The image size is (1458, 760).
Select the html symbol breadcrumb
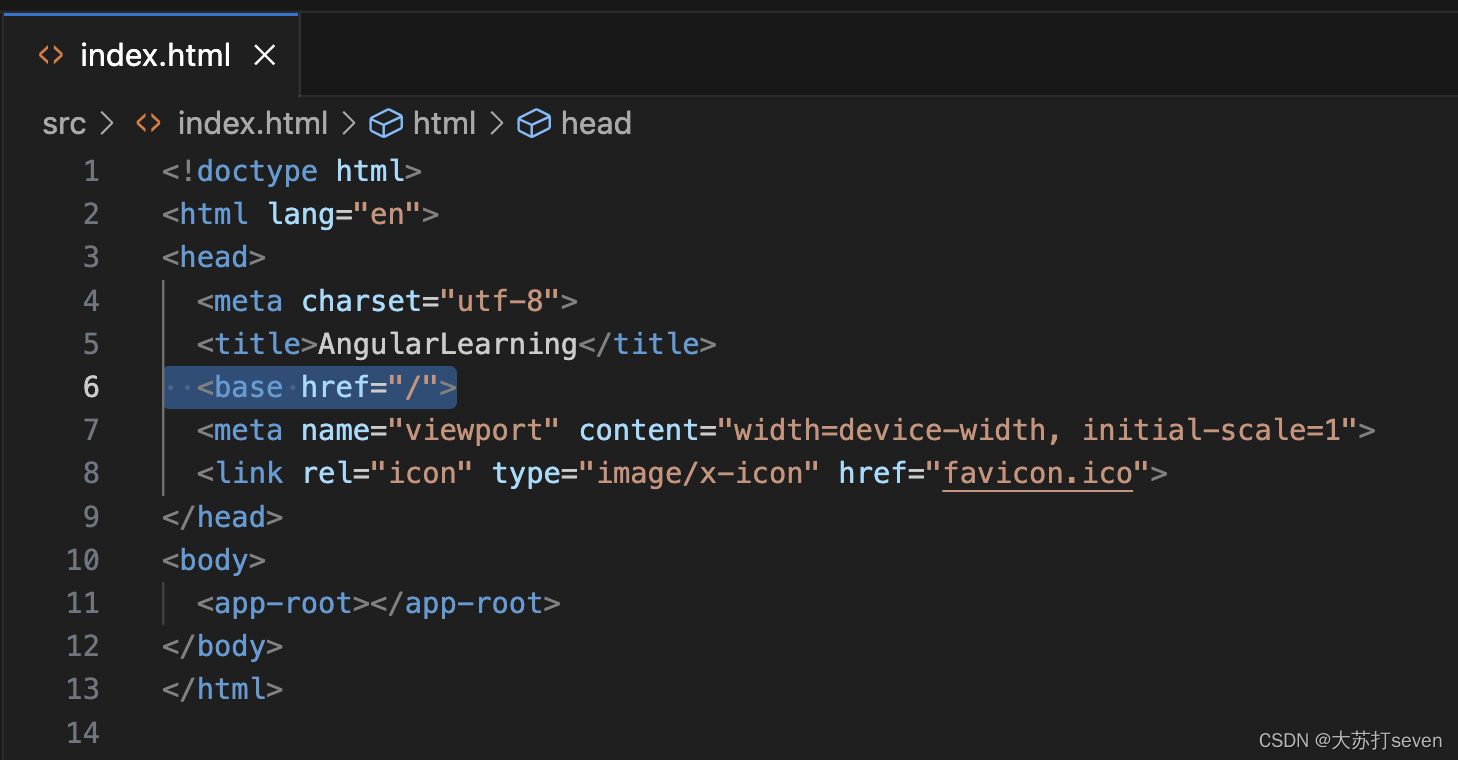pyautogui.click(x=444, y=124)
